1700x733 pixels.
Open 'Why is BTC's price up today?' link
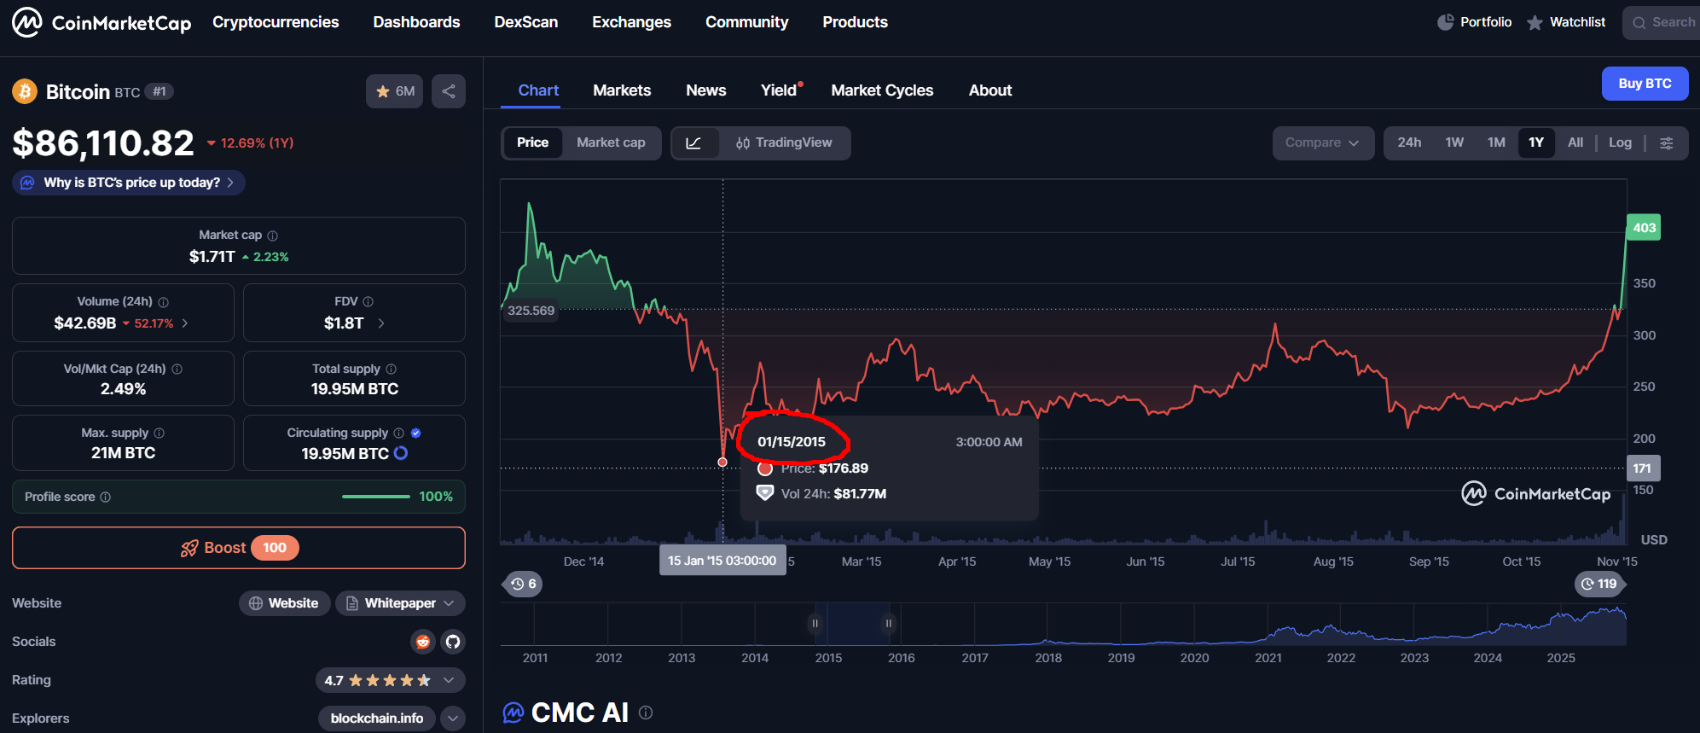pyautogui.click(x=130, y=183)
